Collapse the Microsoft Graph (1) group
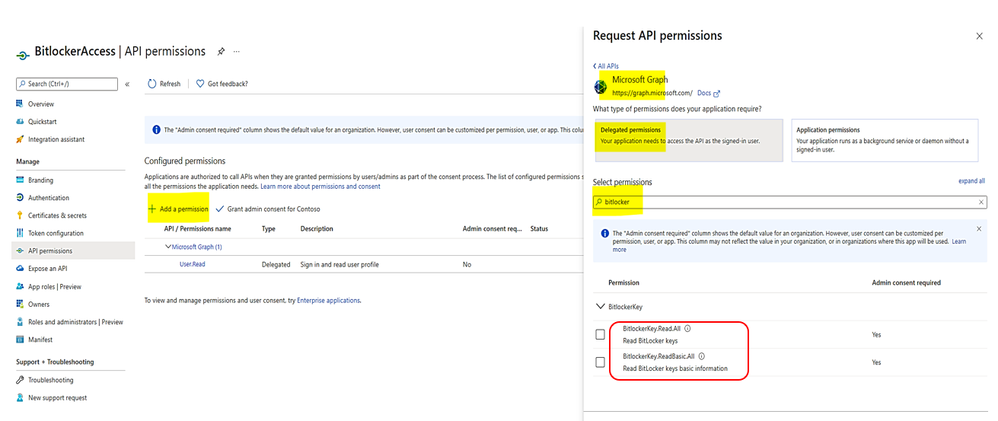The width and height of the screenshot is (998, 421). 168,246
